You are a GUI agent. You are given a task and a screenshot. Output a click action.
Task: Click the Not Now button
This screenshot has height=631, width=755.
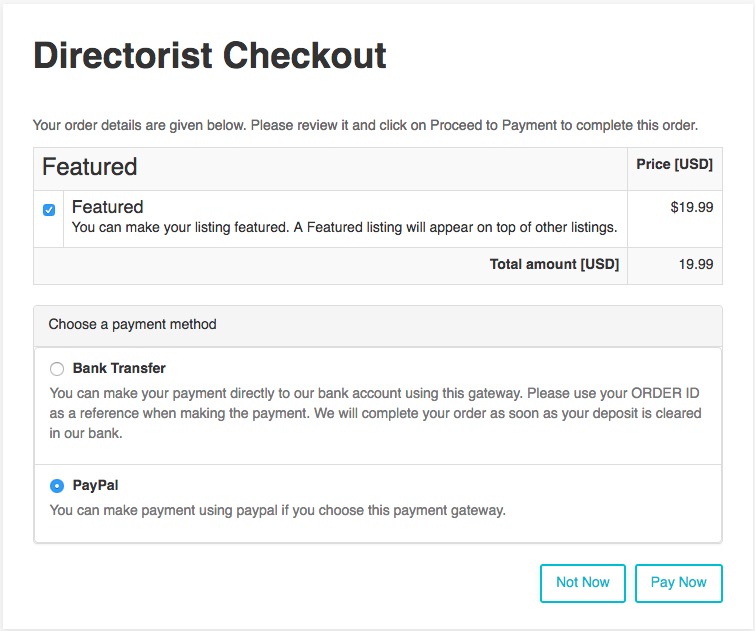click(582, 583)
